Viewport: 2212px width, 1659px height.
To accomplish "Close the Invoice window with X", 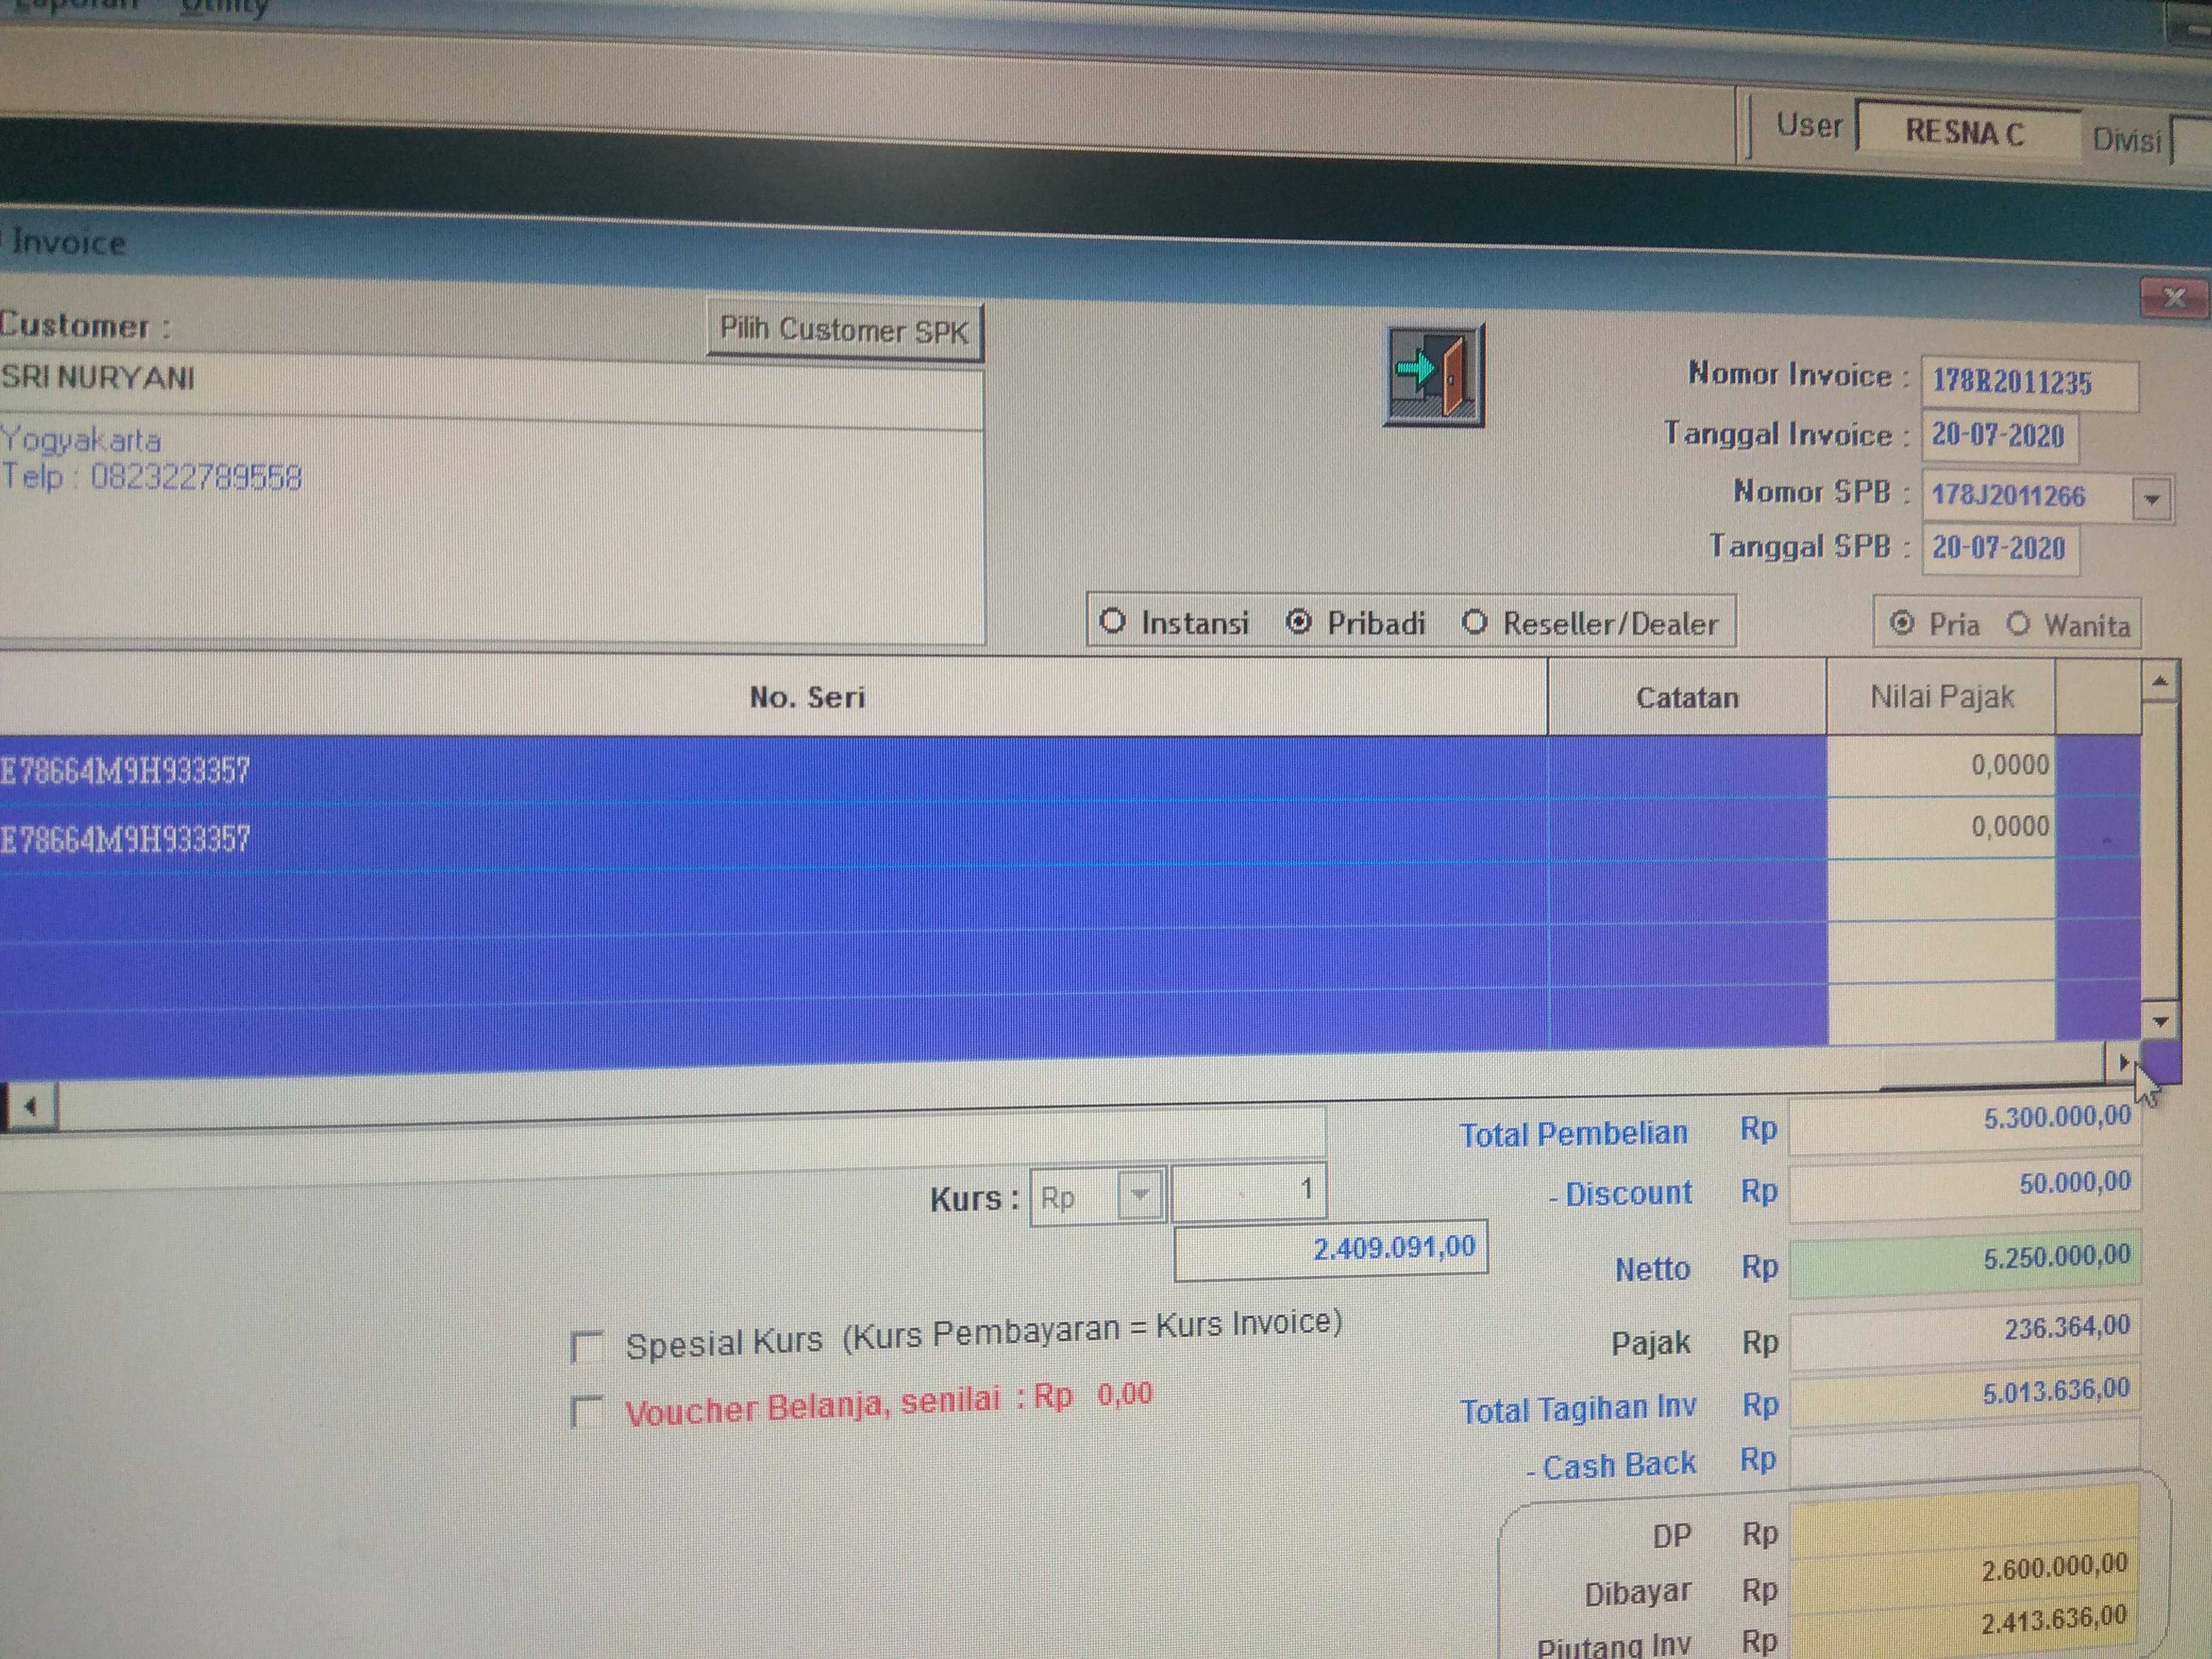I will (2174, 297).
